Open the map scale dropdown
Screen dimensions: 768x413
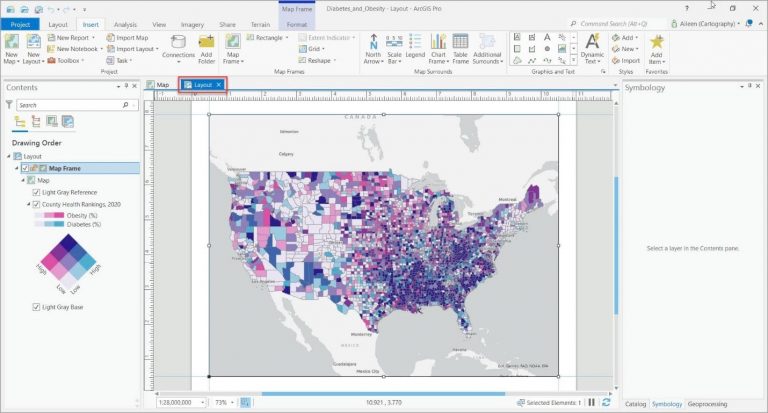(x=202, y=402)
